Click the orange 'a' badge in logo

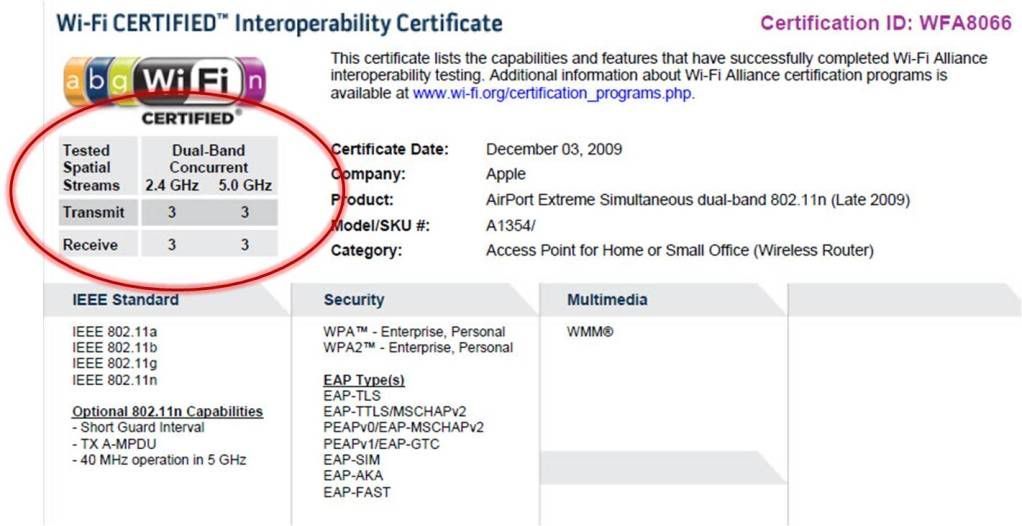[74, 81]
